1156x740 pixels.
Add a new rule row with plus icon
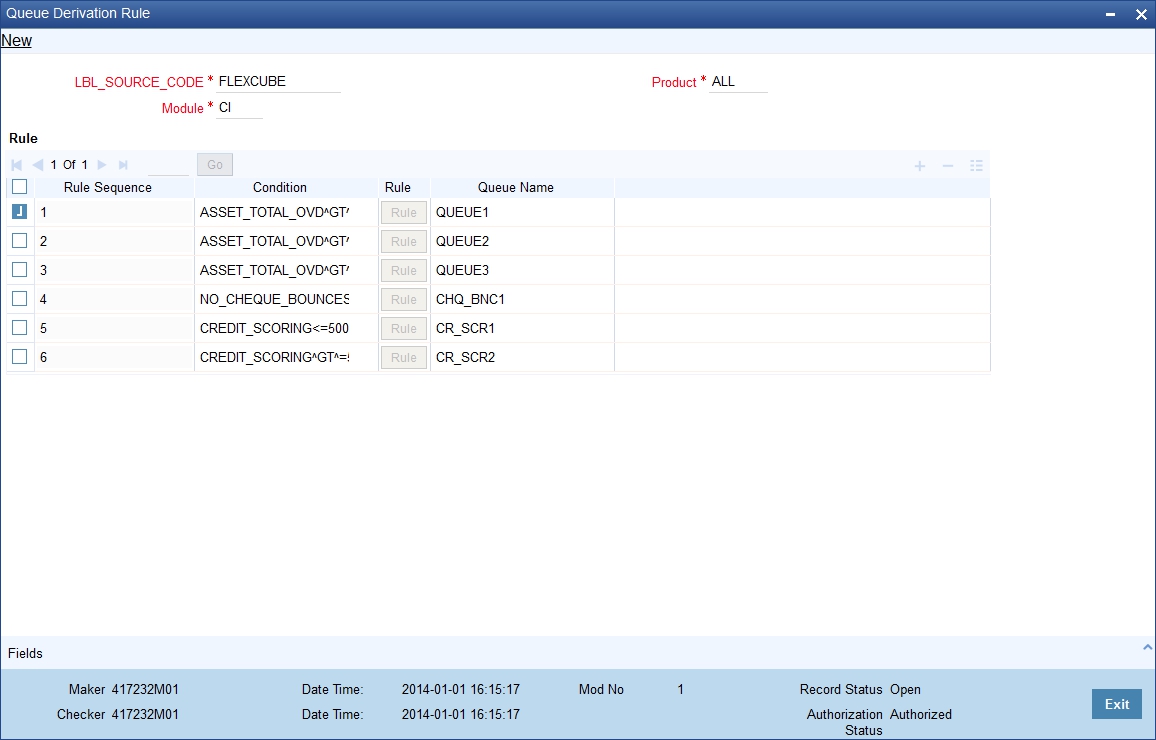pyautogui.click(x=920, y=166)
